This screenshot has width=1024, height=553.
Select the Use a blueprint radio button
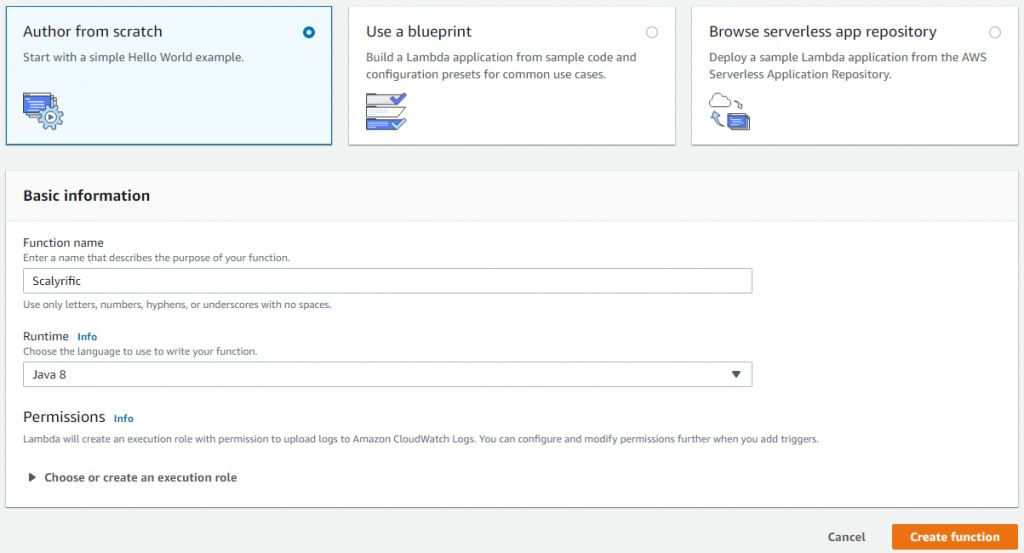click(x=652, y=32)
